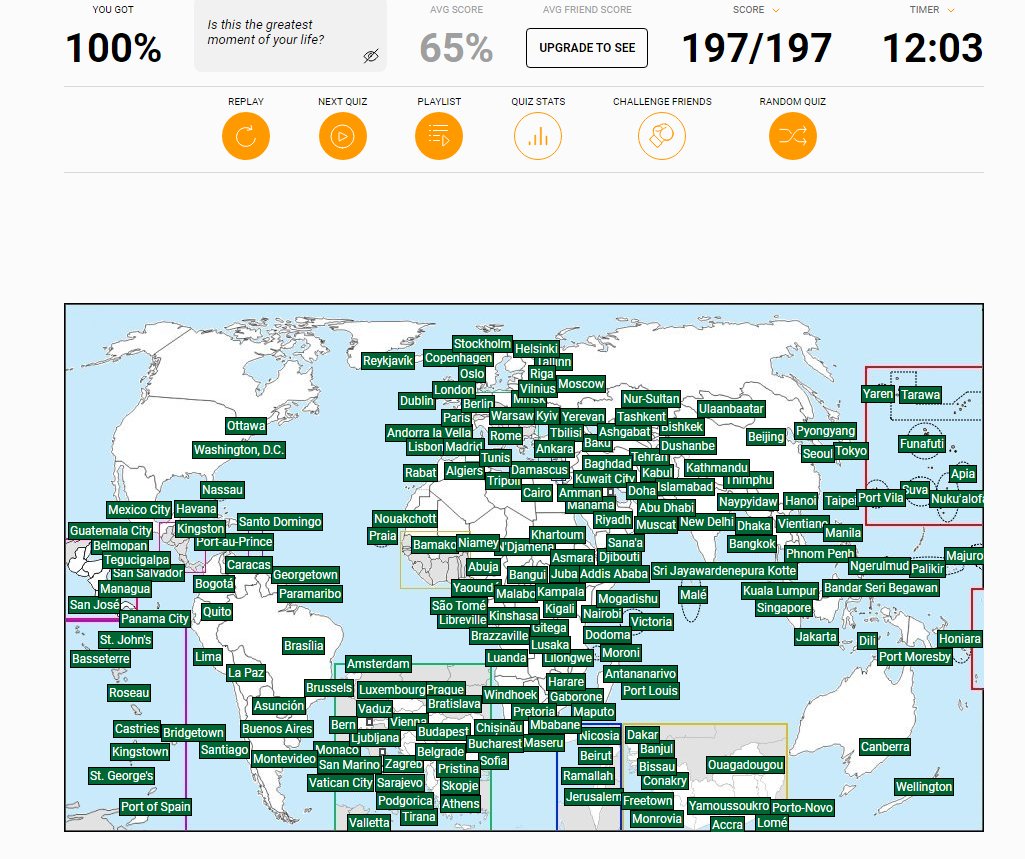Screen dimensions: 1025x859
Task: Click the Andorra la Vella label
Action: (429, 433)
